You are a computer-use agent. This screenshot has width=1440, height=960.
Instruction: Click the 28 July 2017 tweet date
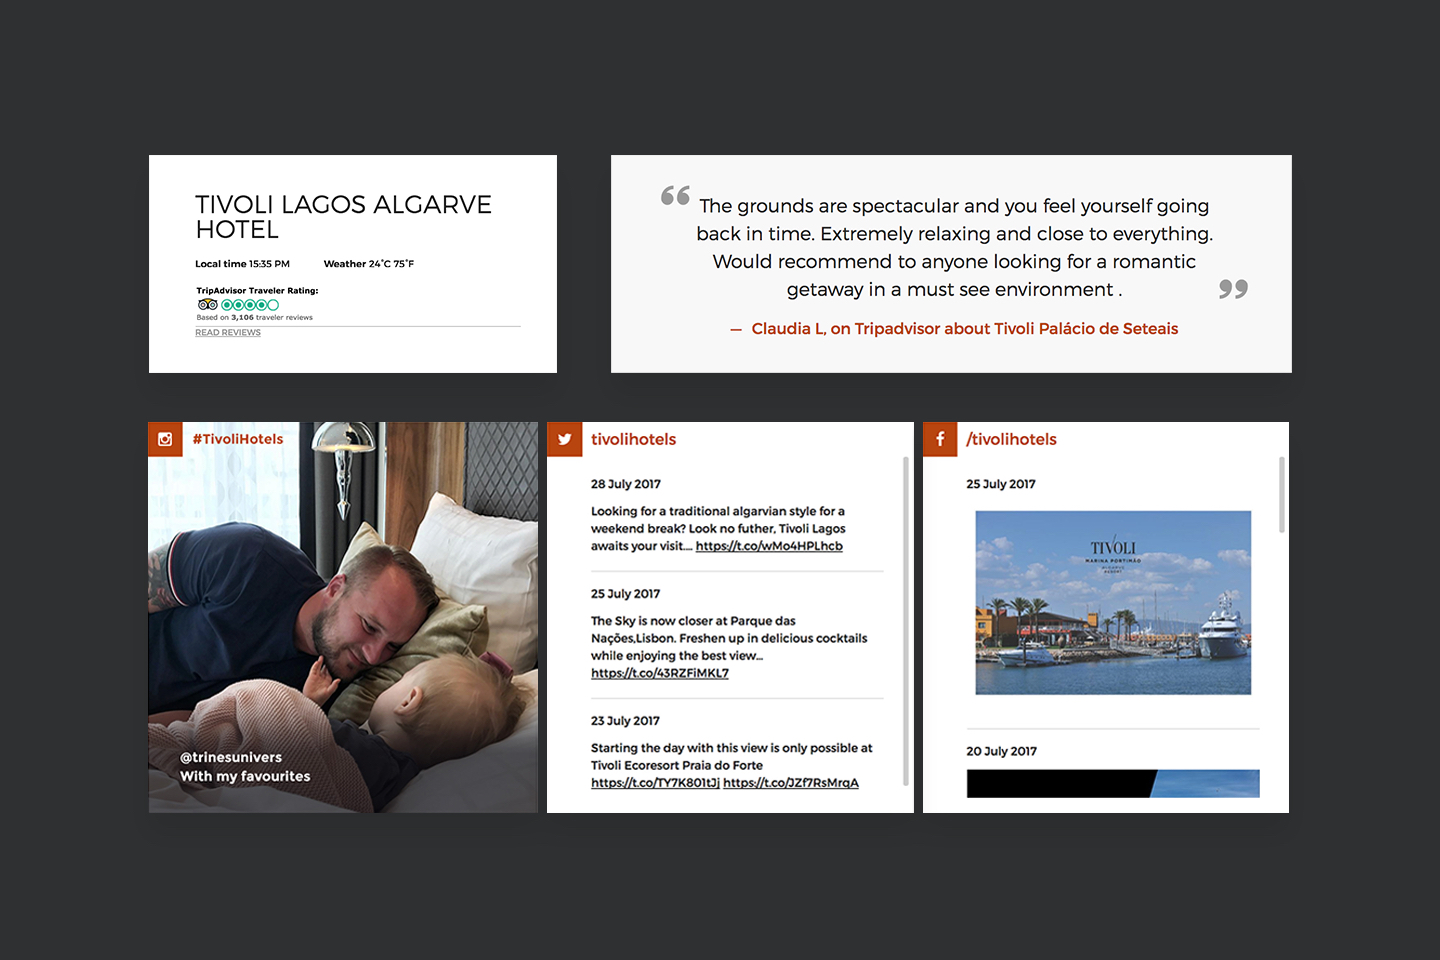pyautogui.click(x=626, y=484)
